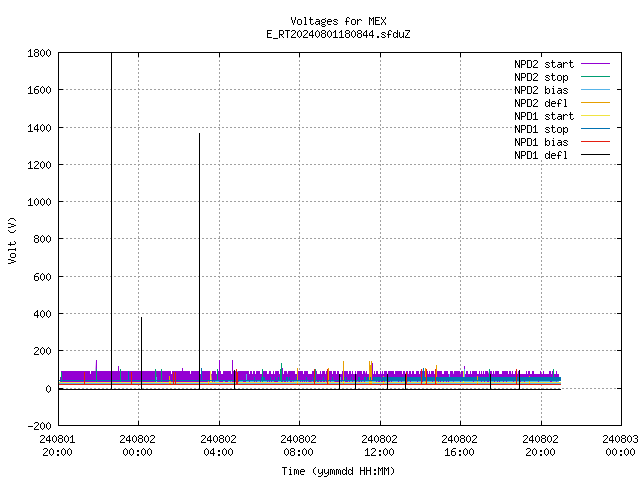This screenshot has height=480, width=640.
Task: Click the 1200 y-axis tick value
Action: [x=39, y=165]
